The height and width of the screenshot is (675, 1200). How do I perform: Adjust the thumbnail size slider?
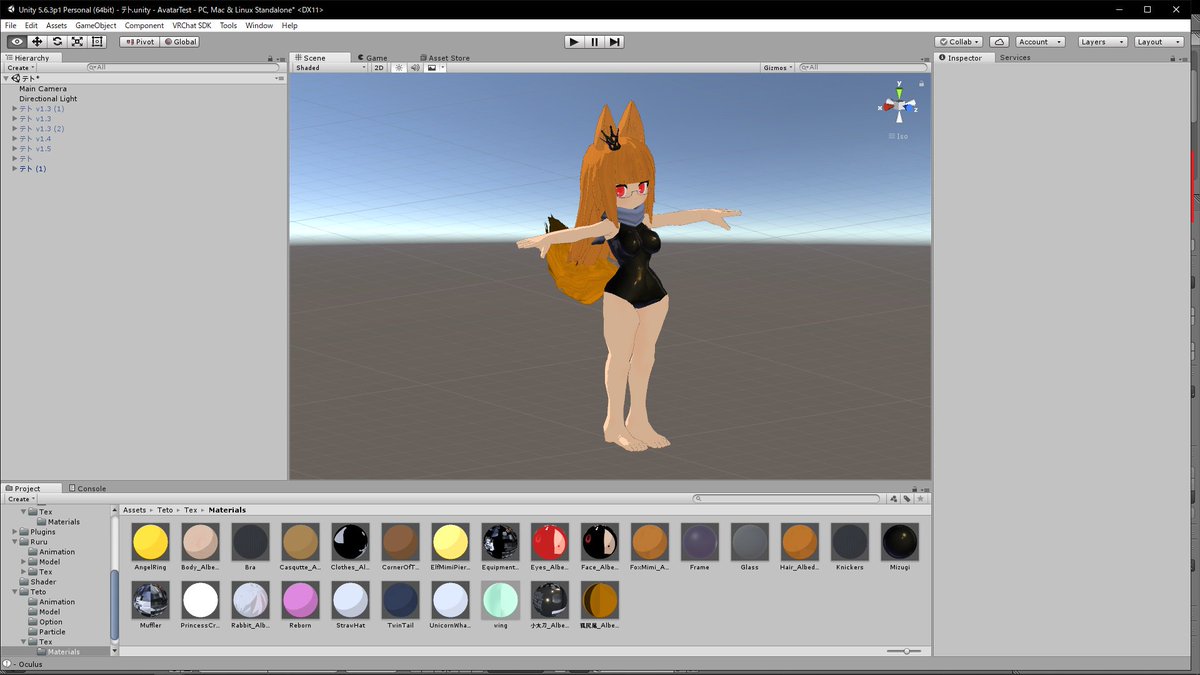(905, 651)
